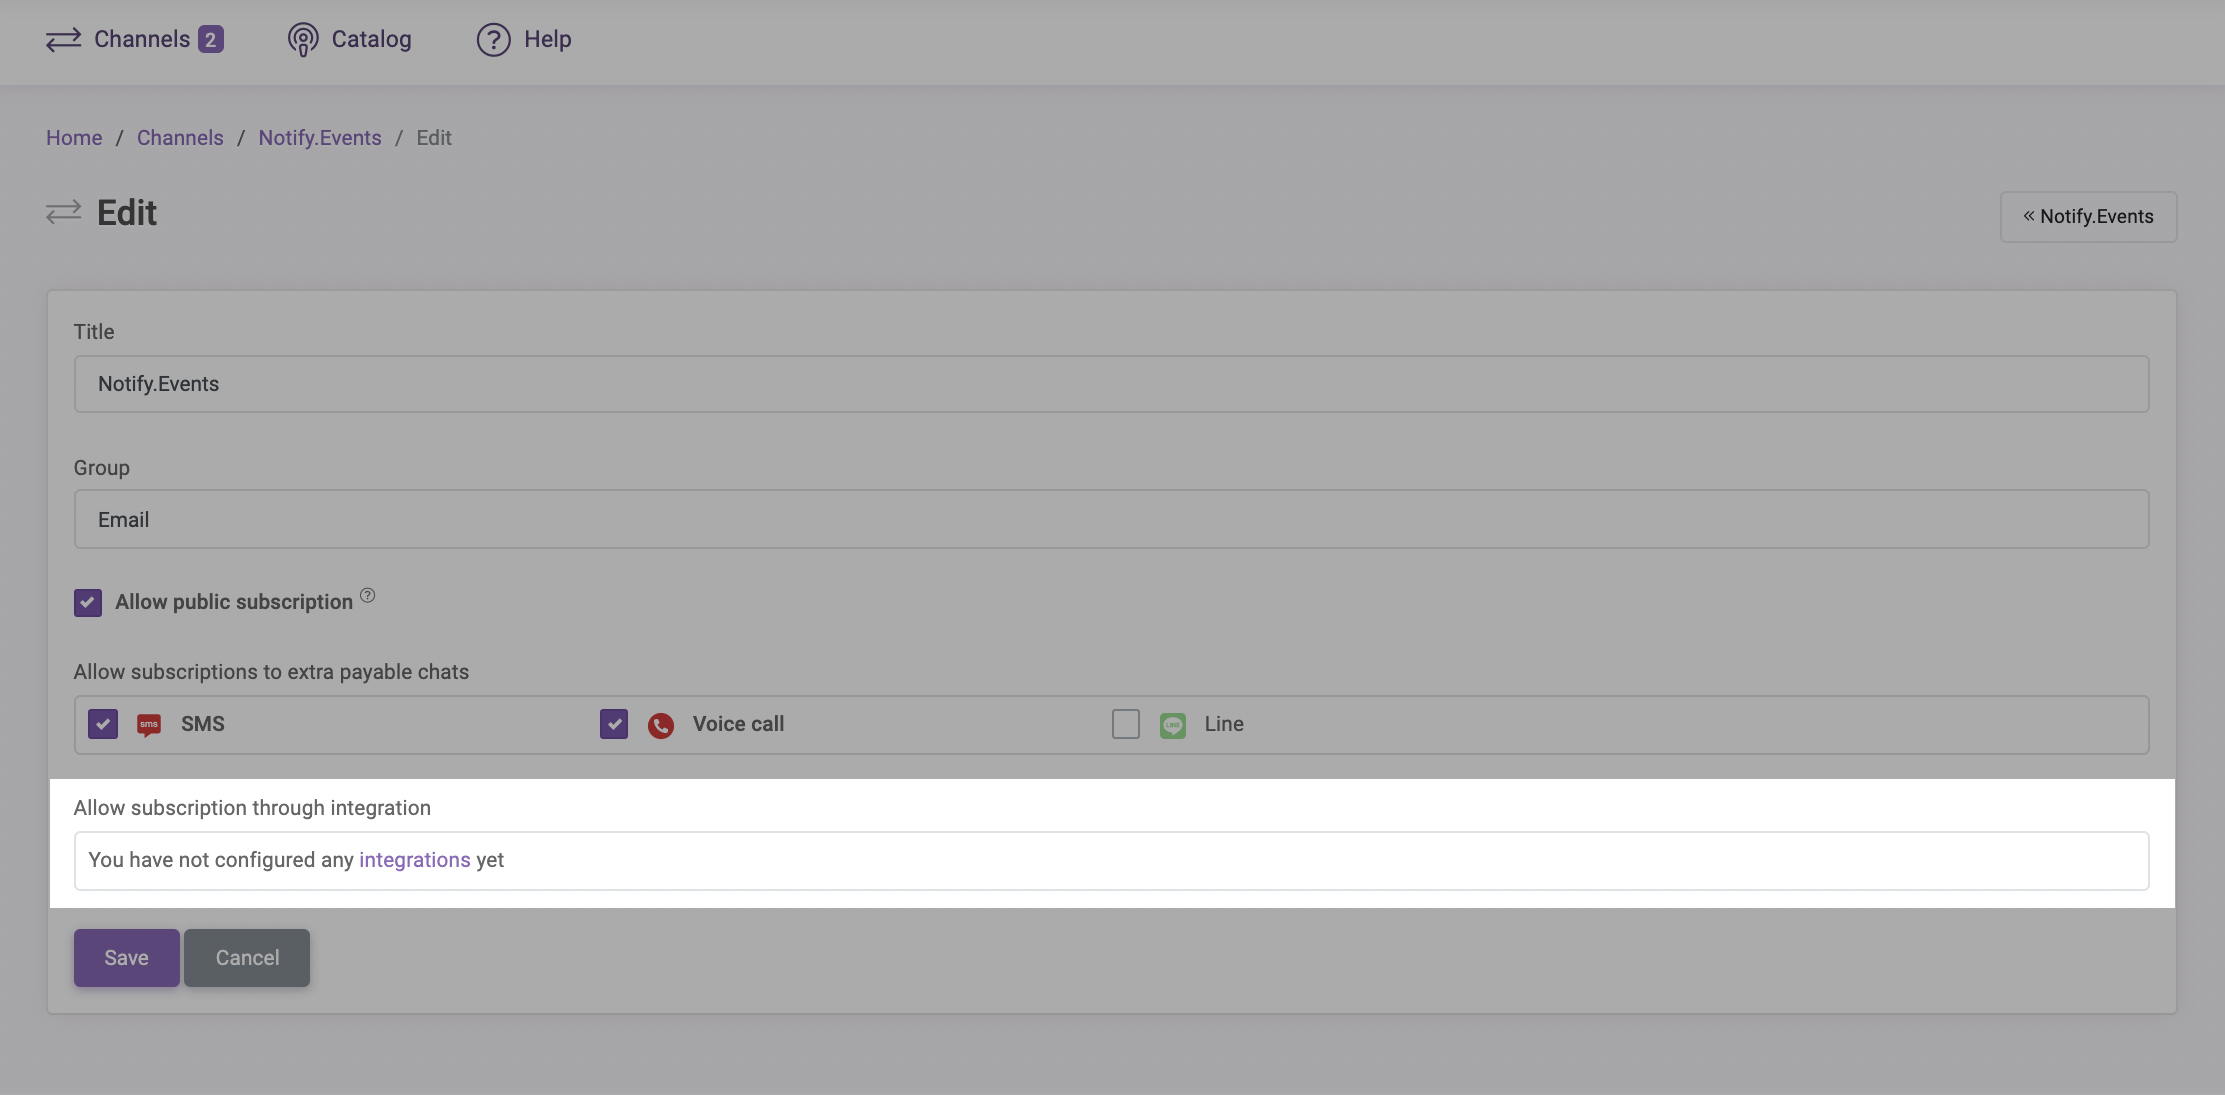Navigate to Home breadcrumb

74,138
